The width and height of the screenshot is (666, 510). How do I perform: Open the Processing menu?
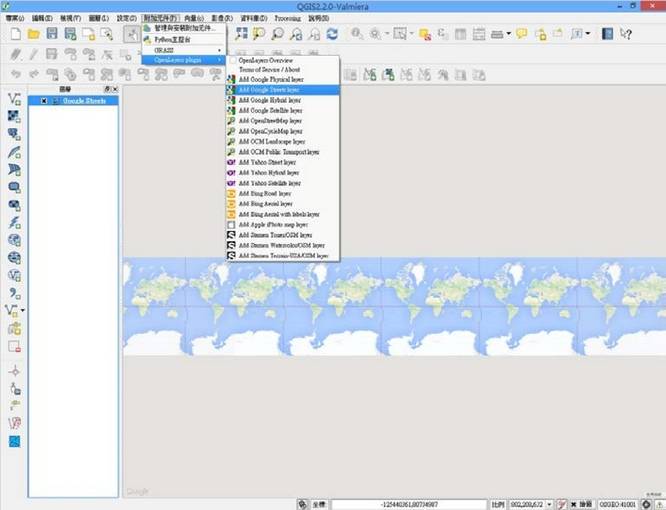[288, 18]
